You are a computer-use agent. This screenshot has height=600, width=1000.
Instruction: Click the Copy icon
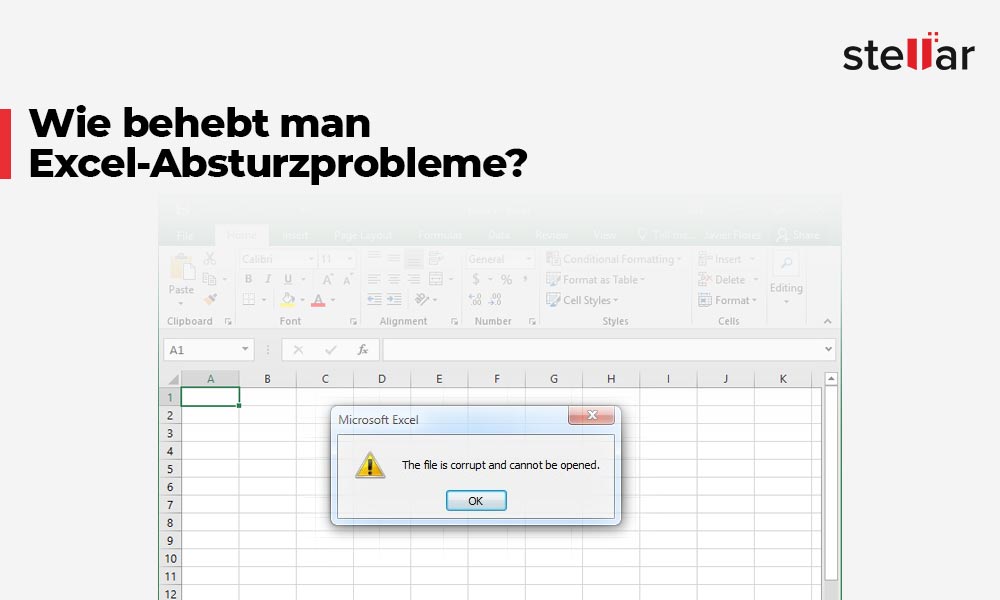click(209, 279)
